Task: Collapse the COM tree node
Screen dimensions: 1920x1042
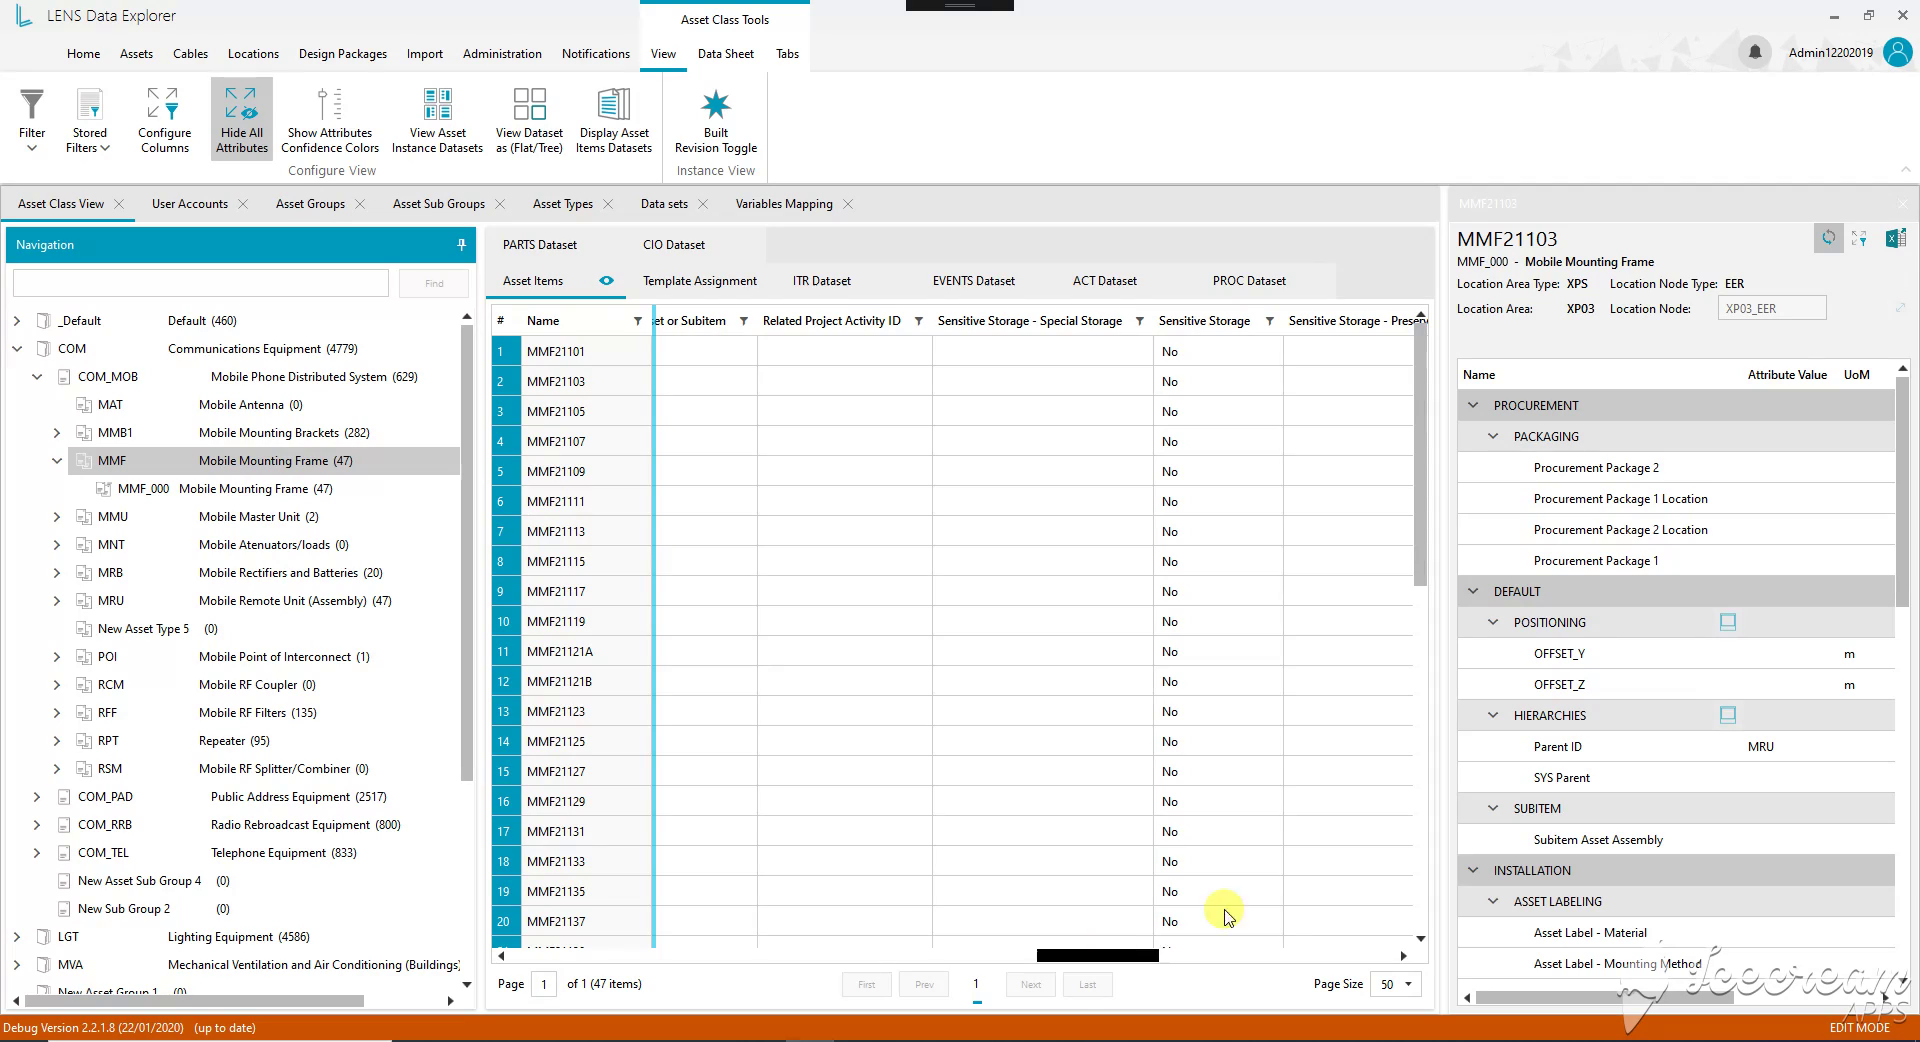Action: 17,349
